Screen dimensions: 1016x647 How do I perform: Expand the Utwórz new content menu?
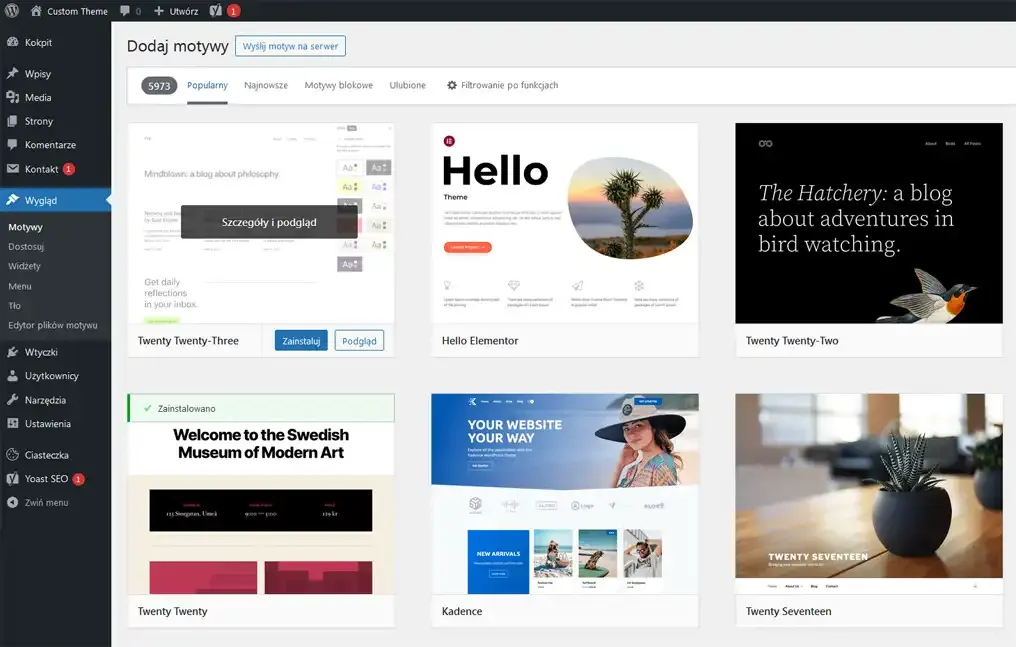176,11
